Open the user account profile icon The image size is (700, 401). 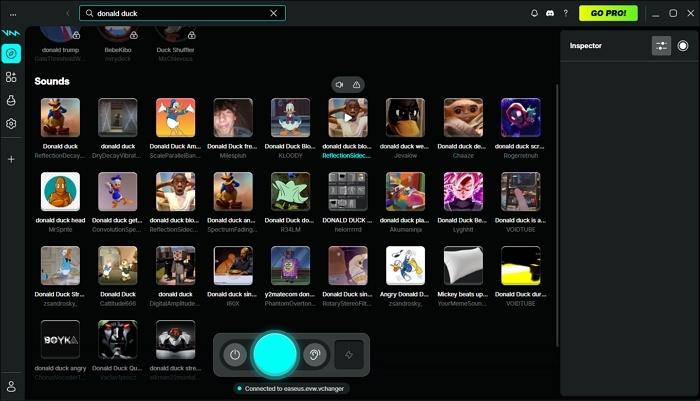(11, 387)
